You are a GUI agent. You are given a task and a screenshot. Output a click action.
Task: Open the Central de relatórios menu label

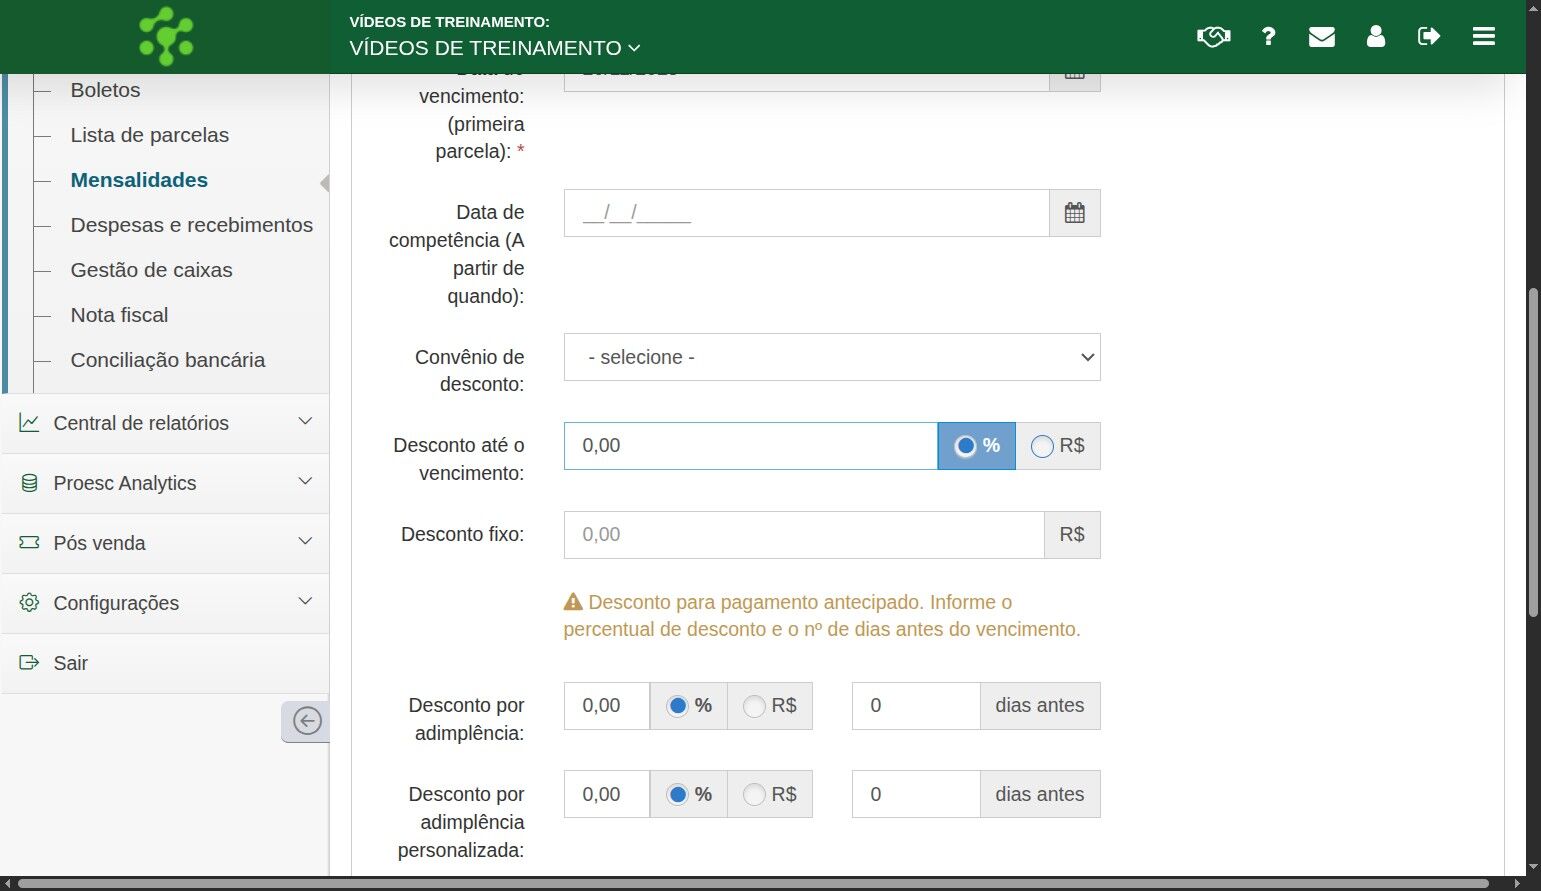(141, 423)
